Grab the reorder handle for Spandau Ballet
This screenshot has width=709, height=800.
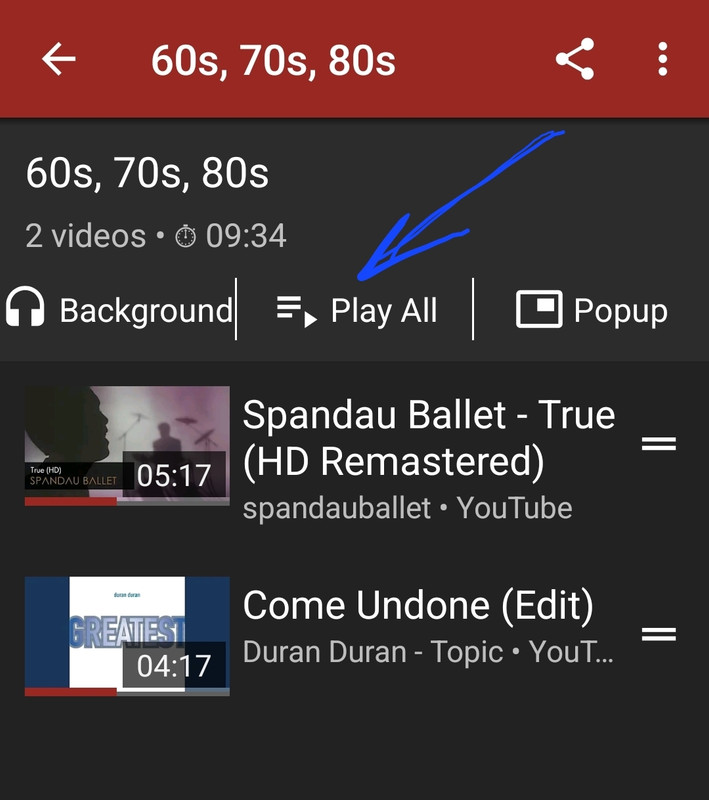tap(659, 444)
